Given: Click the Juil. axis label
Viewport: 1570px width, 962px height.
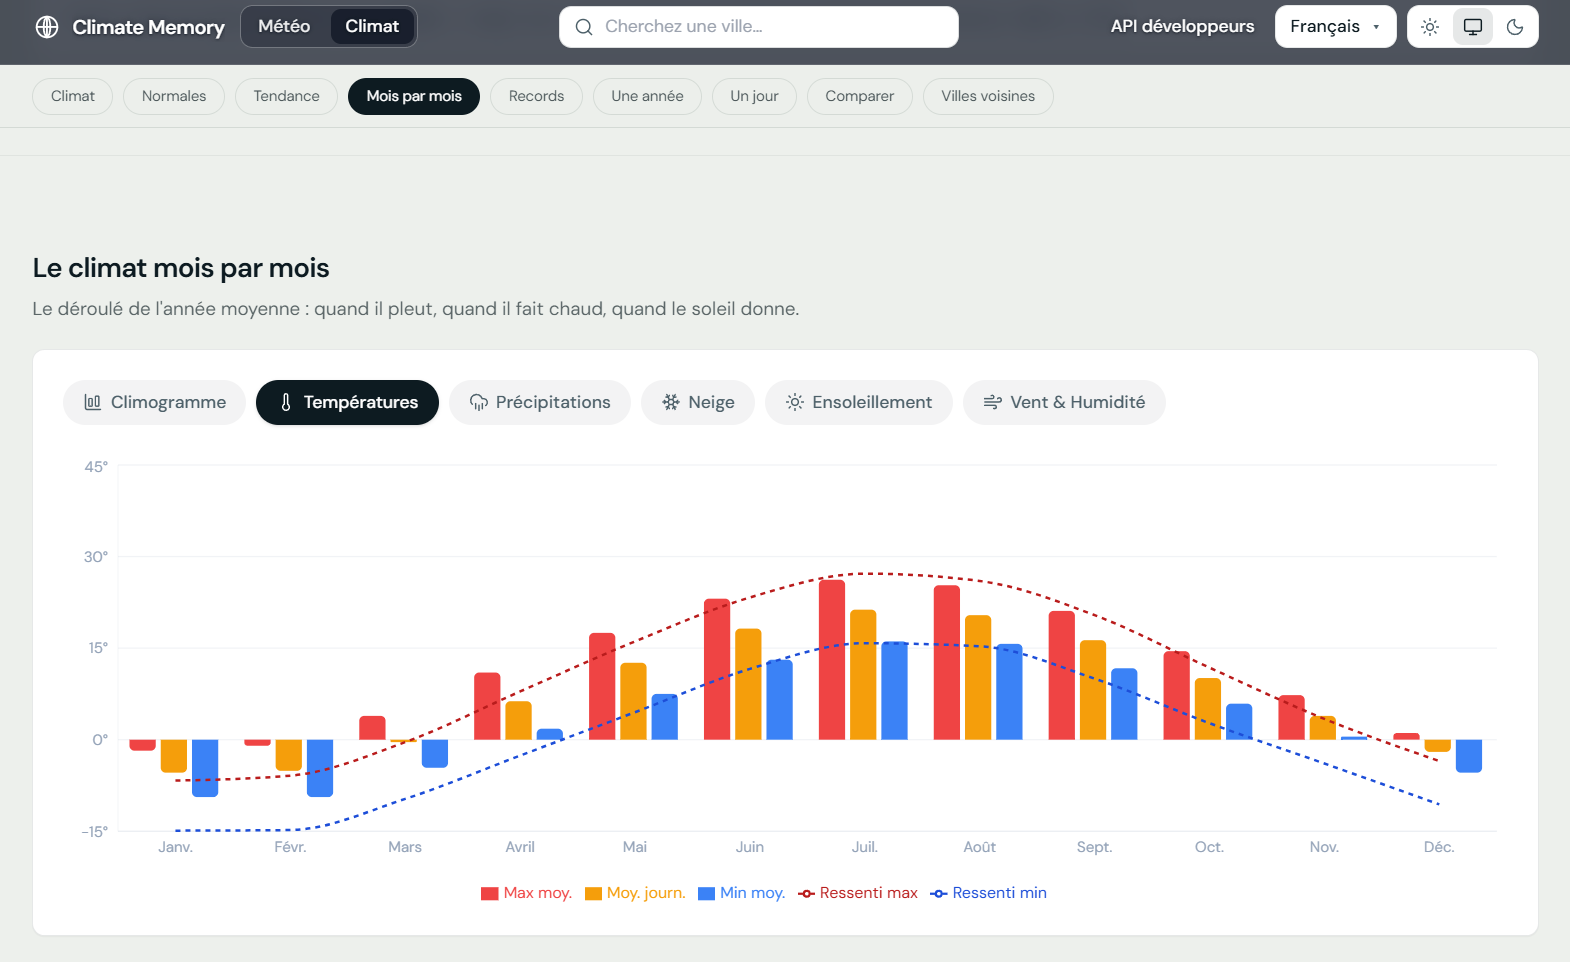Looking at the screenshot, I should click(x=865, y=847).
